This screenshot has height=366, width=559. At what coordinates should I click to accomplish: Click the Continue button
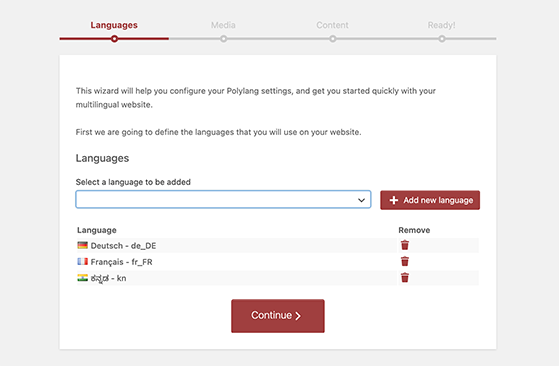[x=278, y=316]
